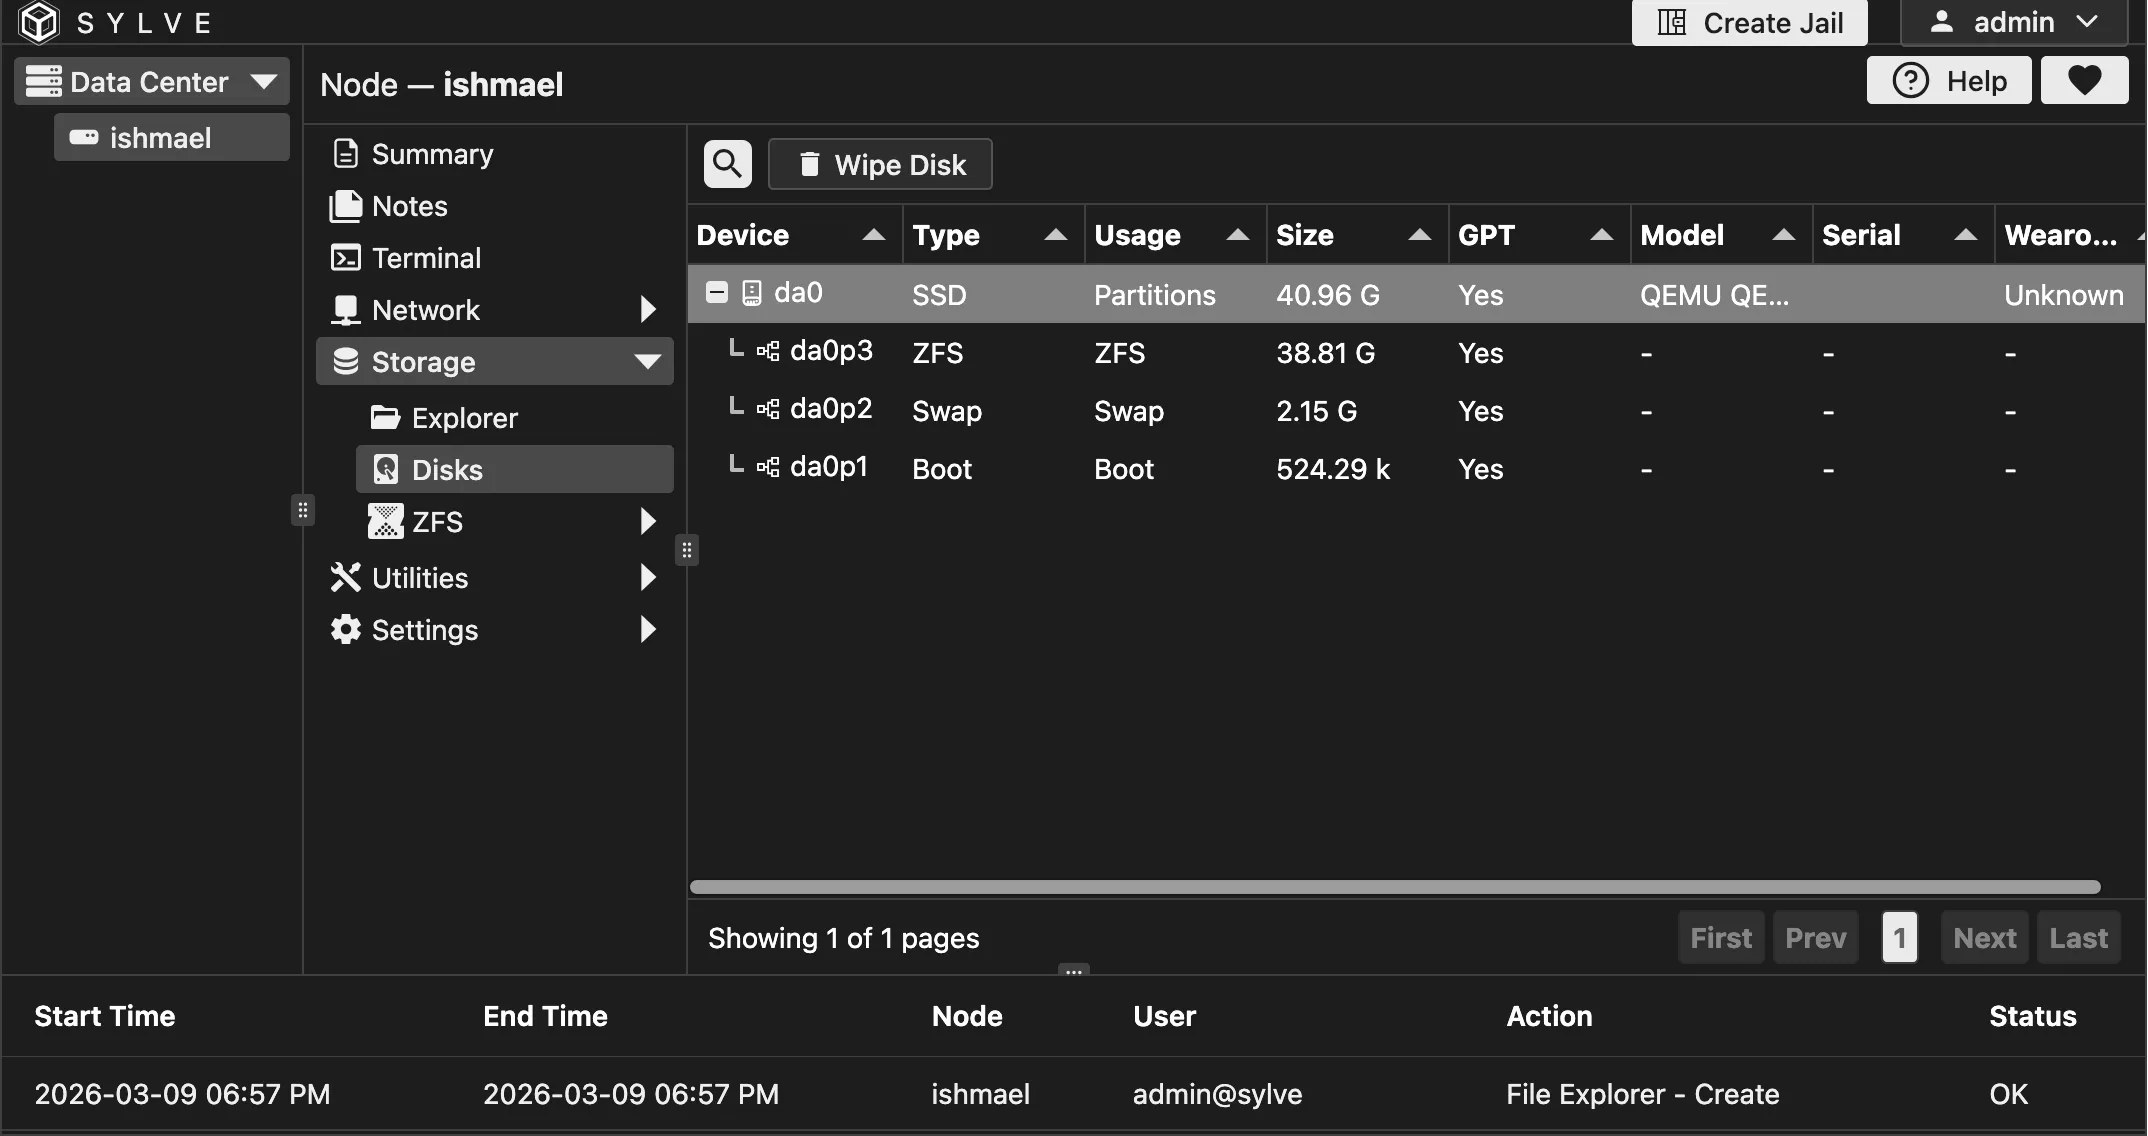Click the Utilities wrench icon
Screen dimensions: 2148x1136
[345, 577]
